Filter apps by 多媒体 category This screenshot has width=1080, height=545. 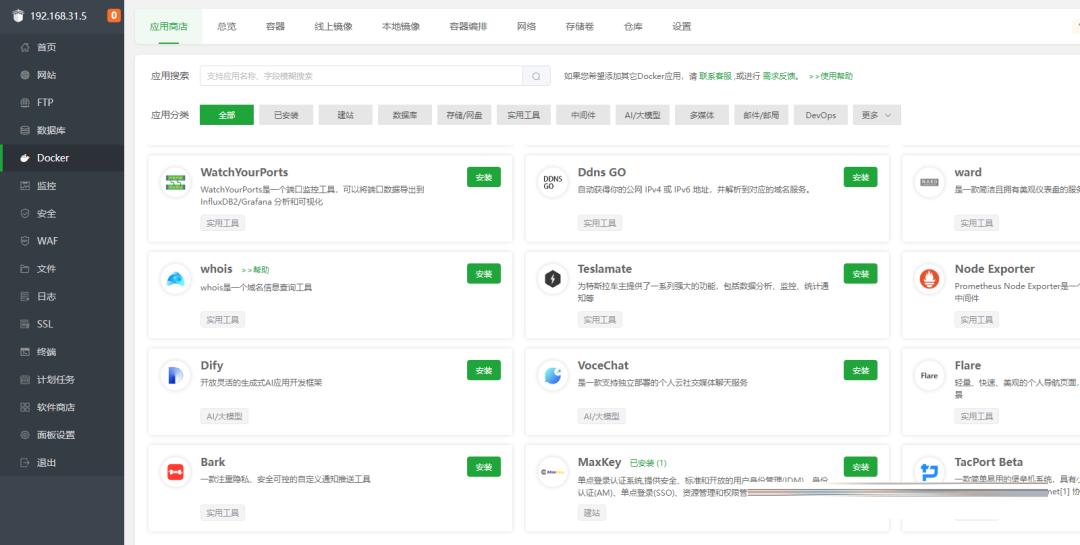(702, 115)
